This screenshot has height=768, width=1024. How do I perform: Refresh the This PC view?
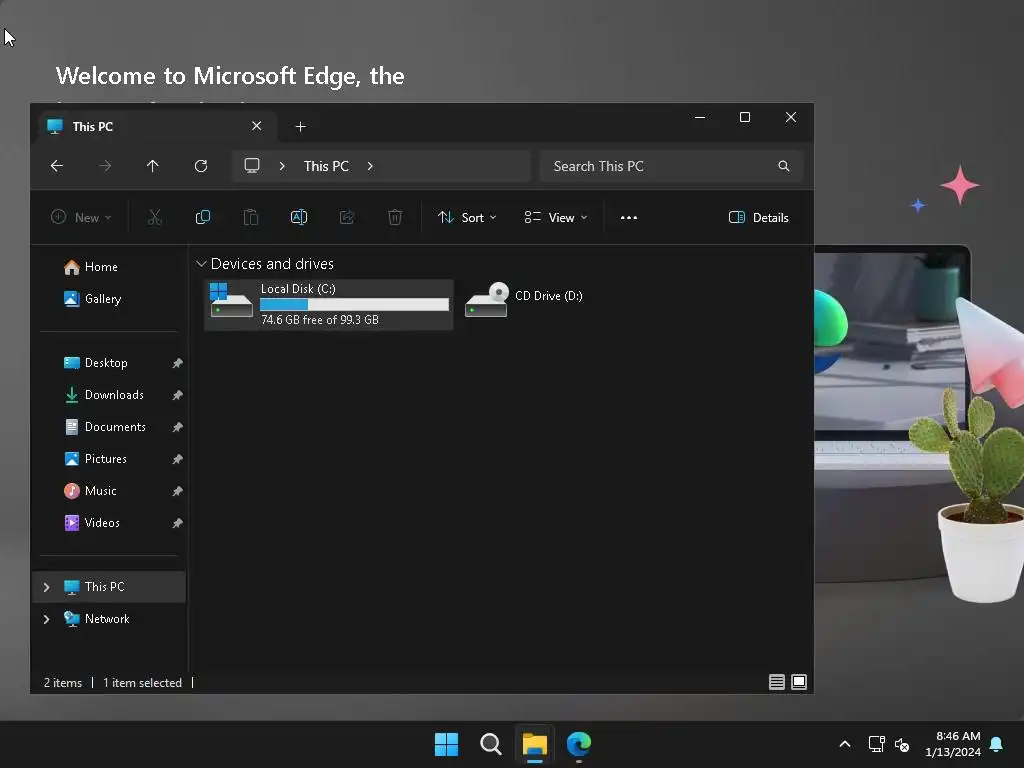[200, 166]
